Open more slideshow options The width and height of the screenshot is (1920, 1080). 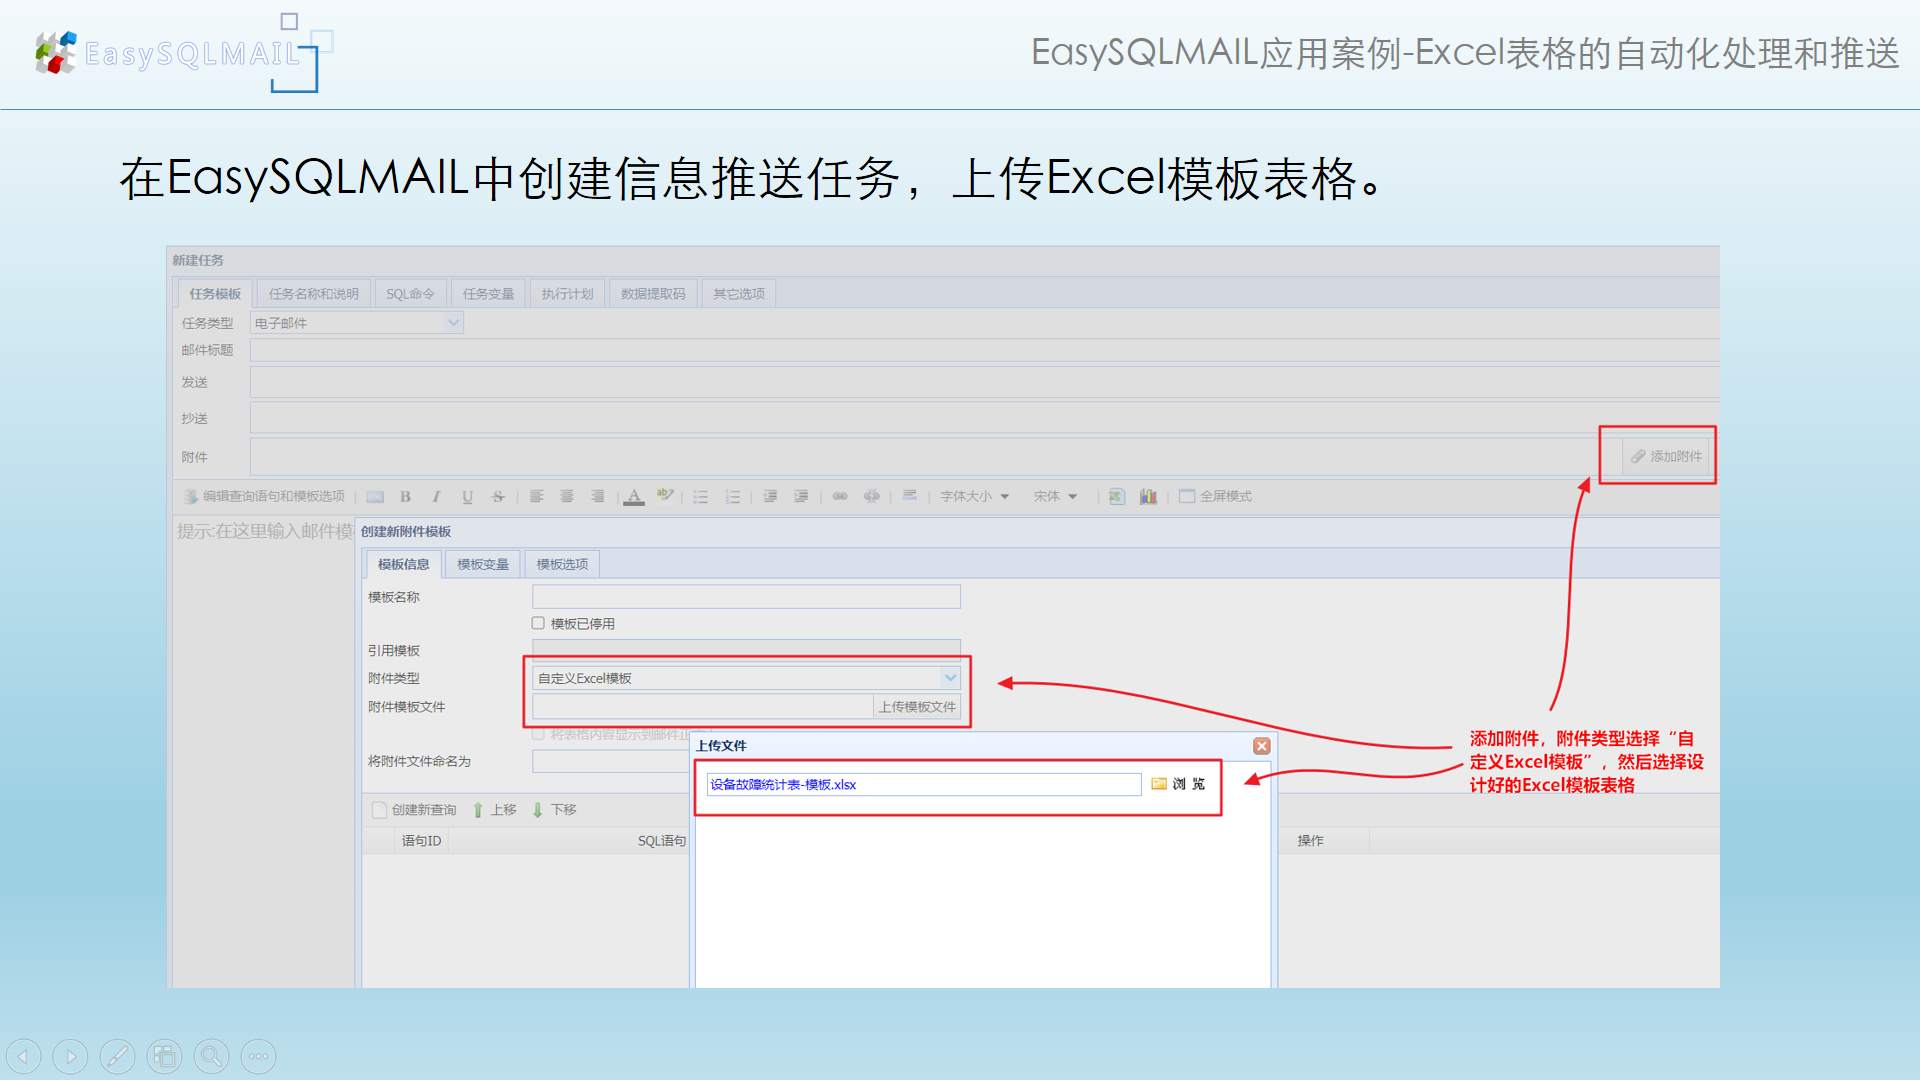[258, 1056]
